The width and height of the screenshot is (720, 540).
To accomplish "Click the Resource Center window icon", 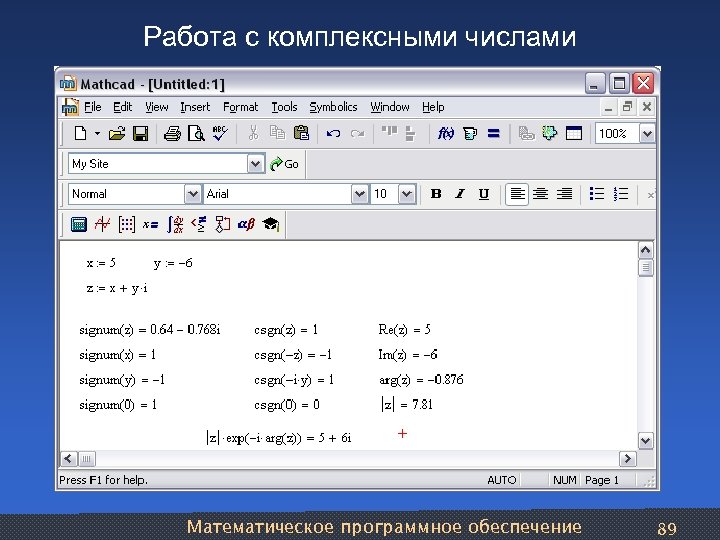I will tap(574, 134).
